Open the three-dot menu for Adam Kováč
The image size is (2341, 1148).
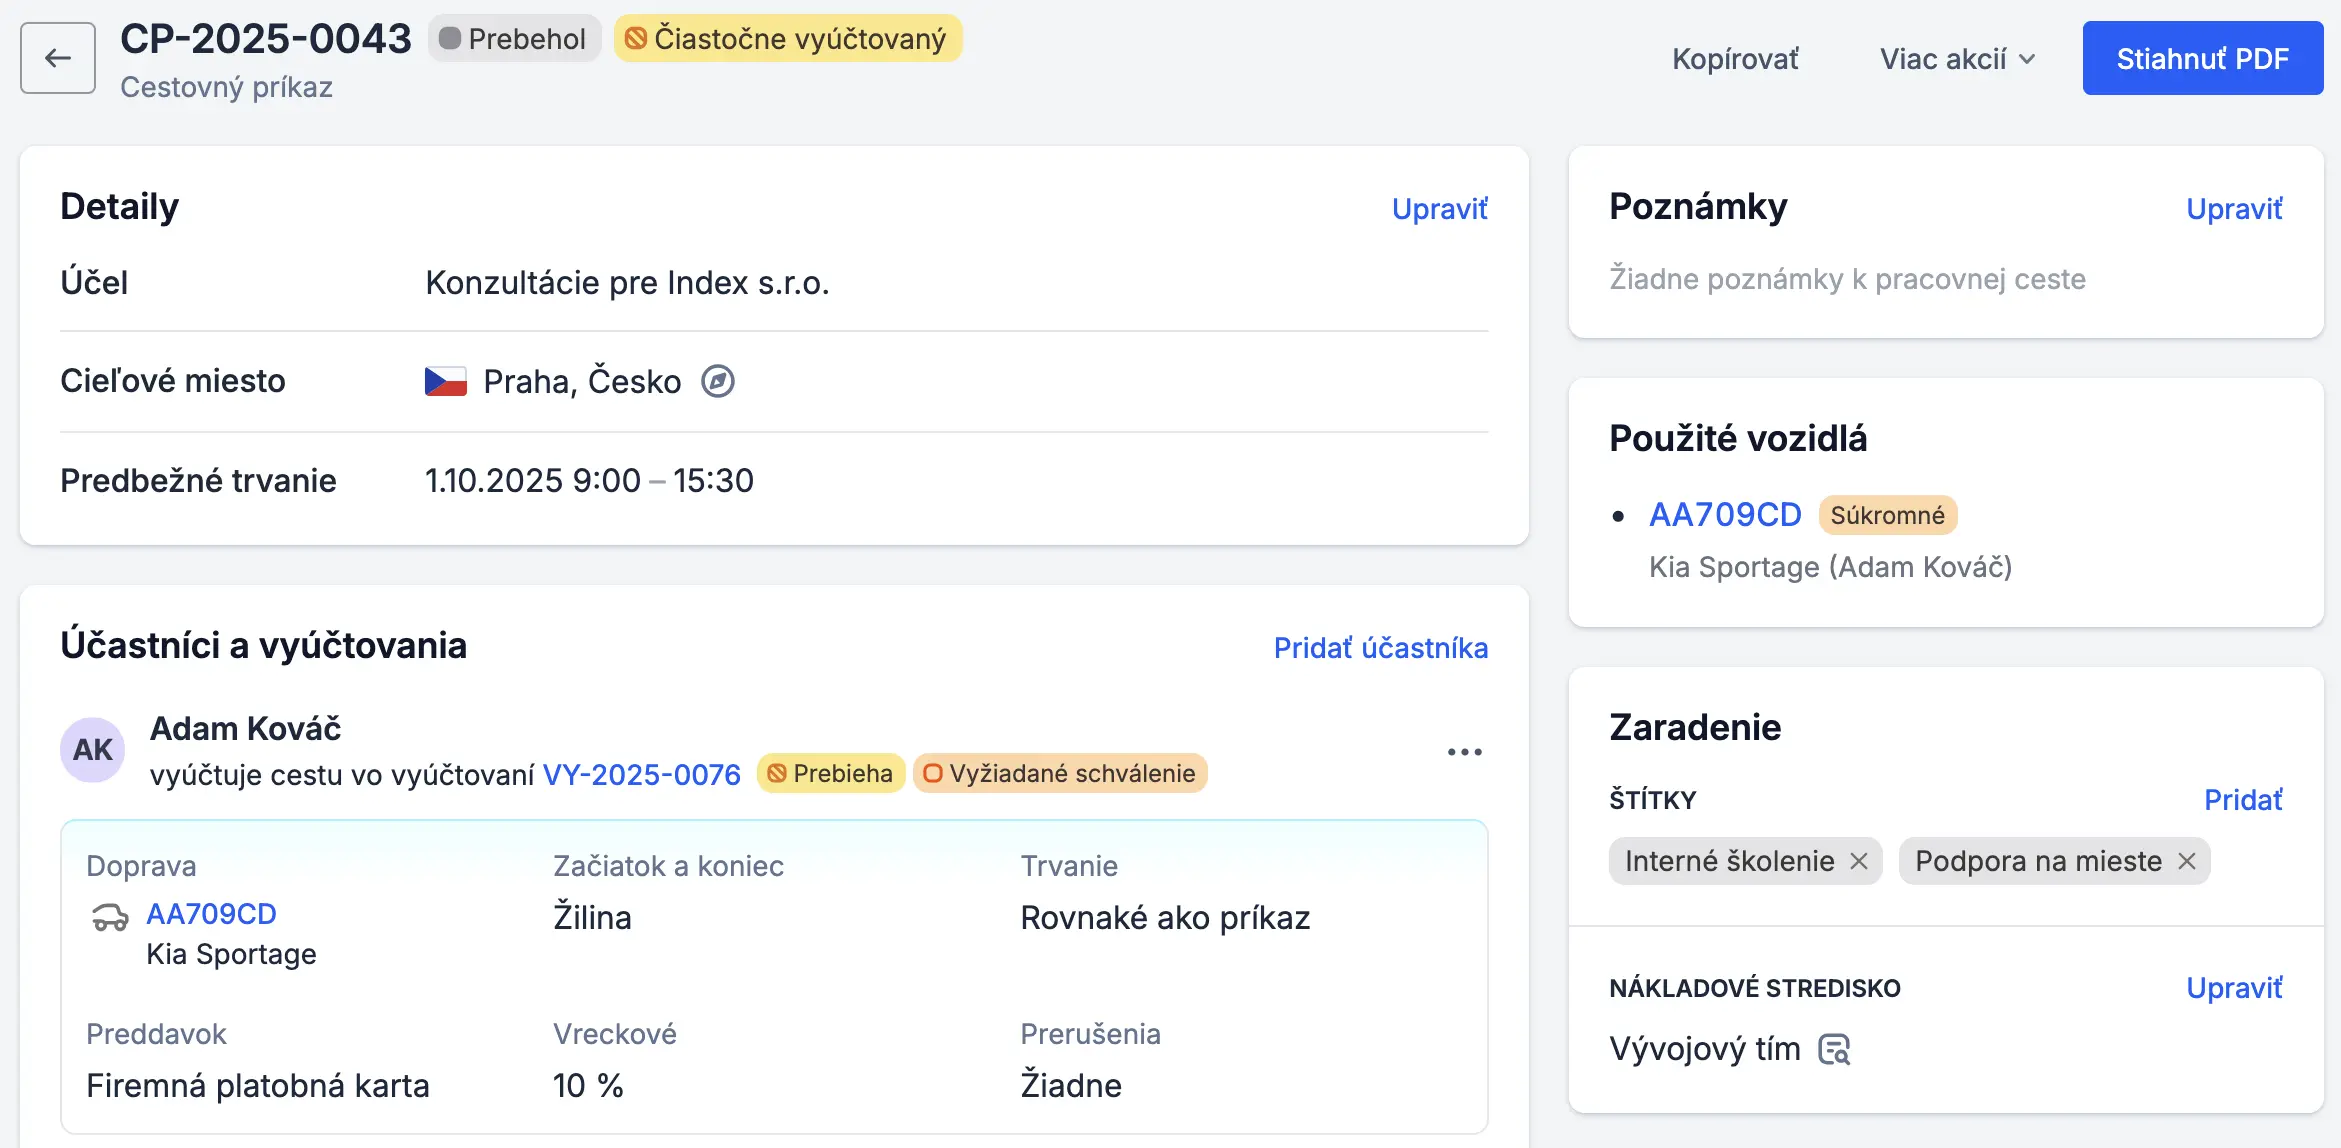pyautogui.click(x=1464, y=751)
